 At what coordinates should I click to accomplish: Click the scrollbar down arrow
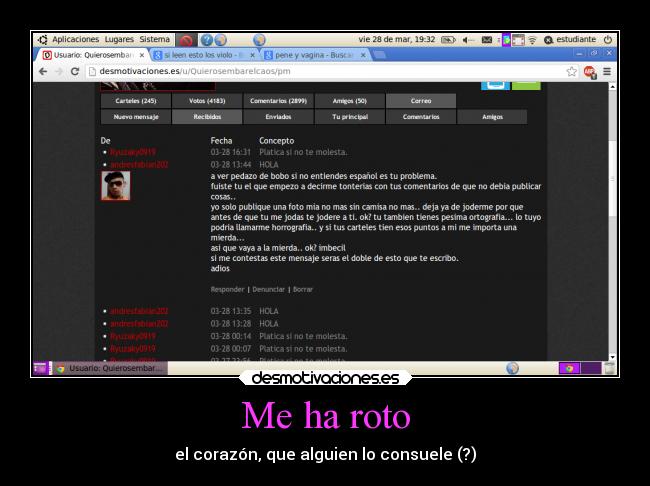[612, 357]
